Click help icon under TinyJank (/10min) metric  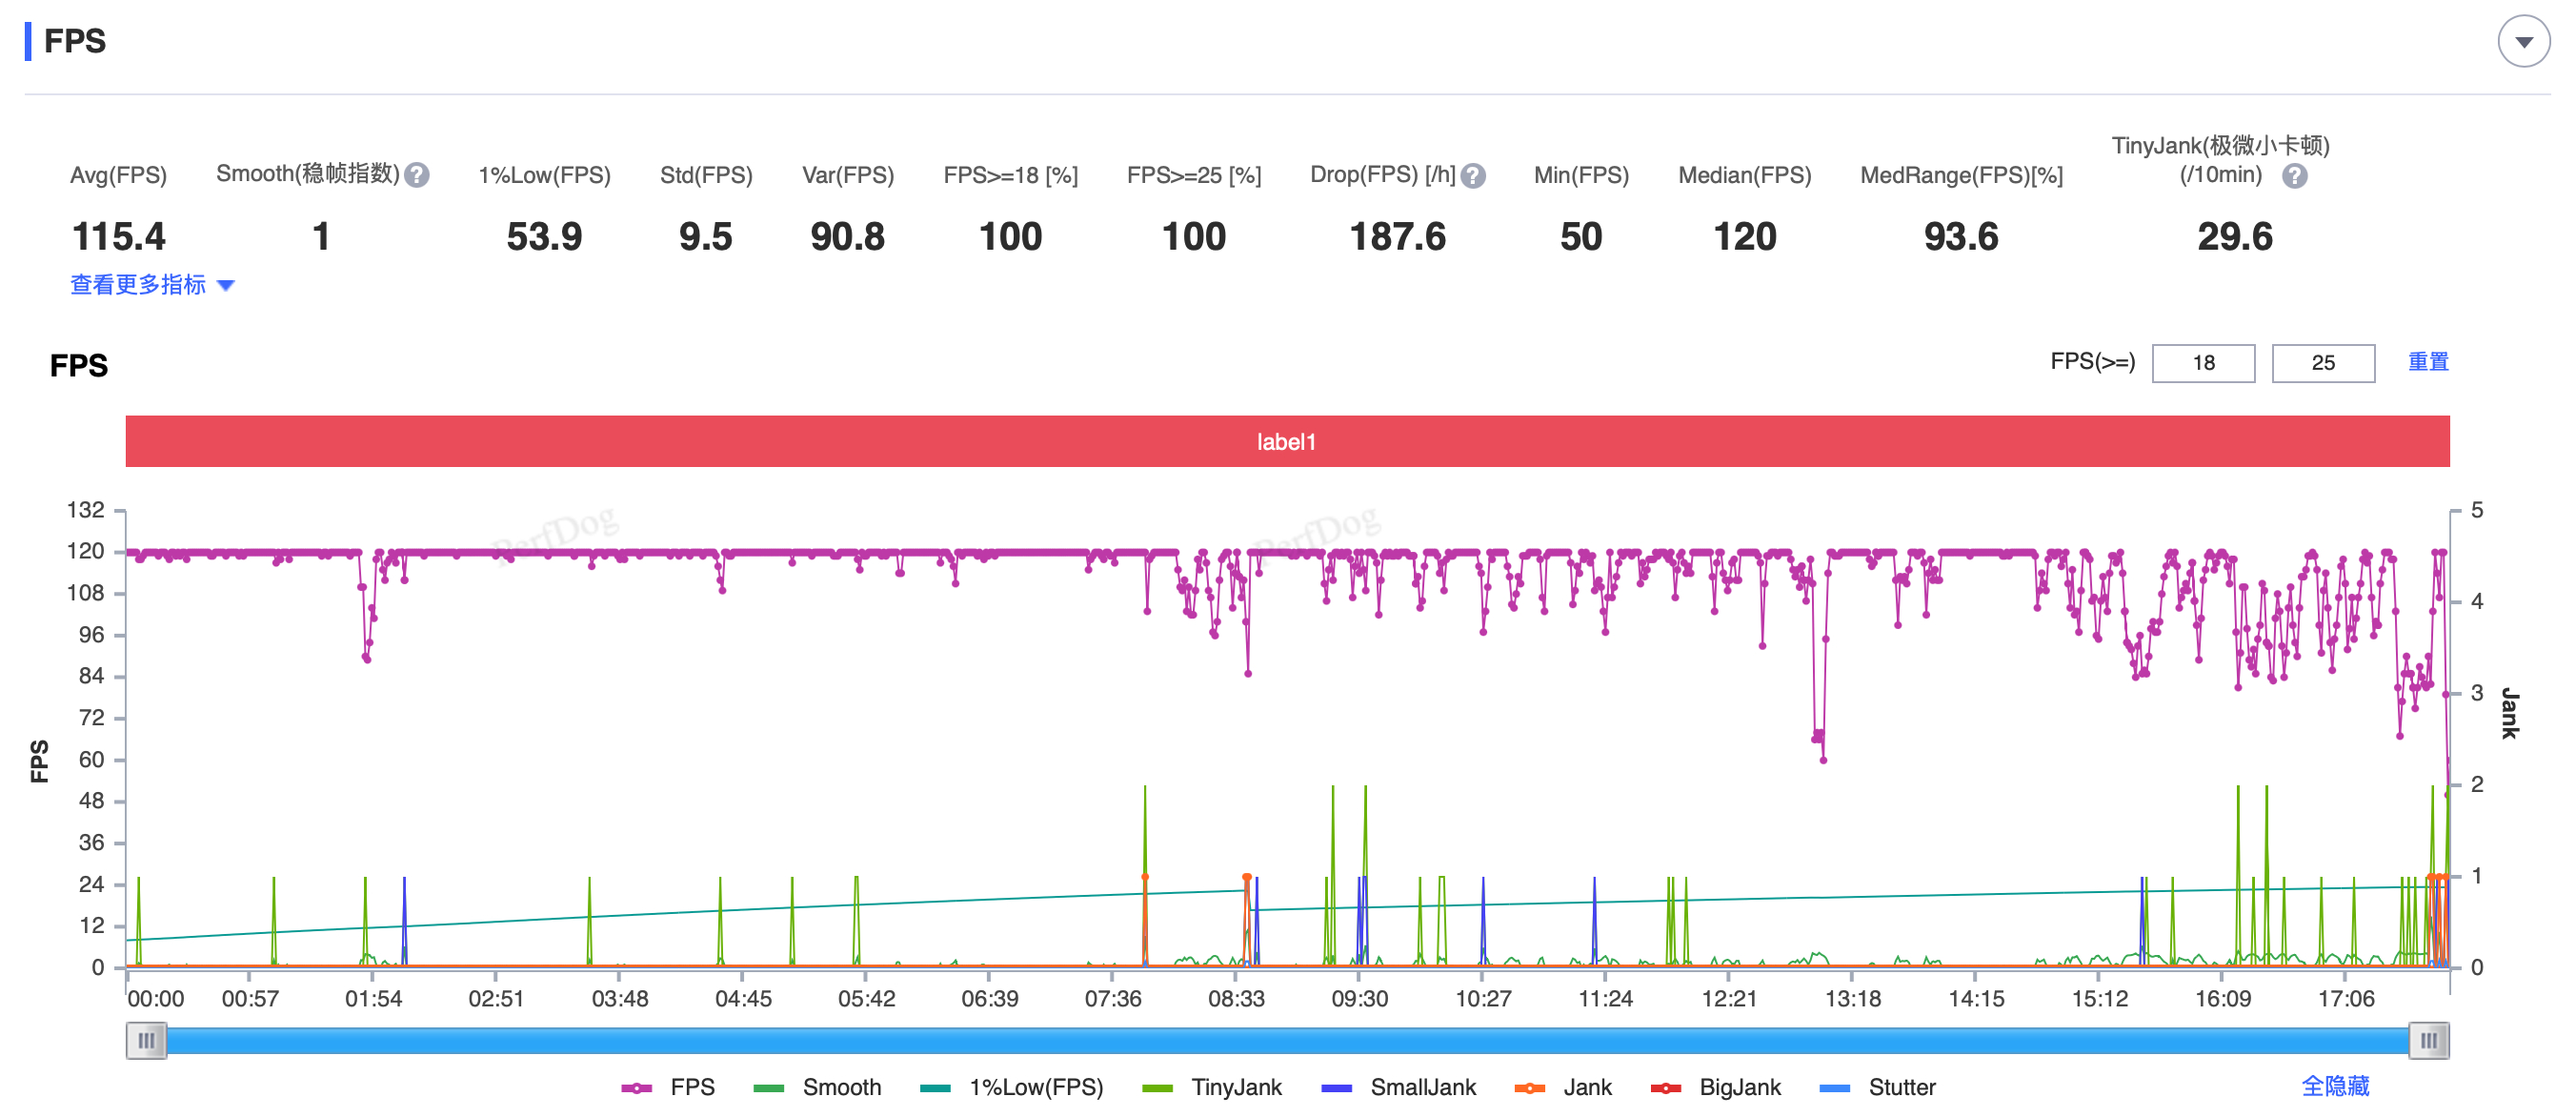(2294, 176)
